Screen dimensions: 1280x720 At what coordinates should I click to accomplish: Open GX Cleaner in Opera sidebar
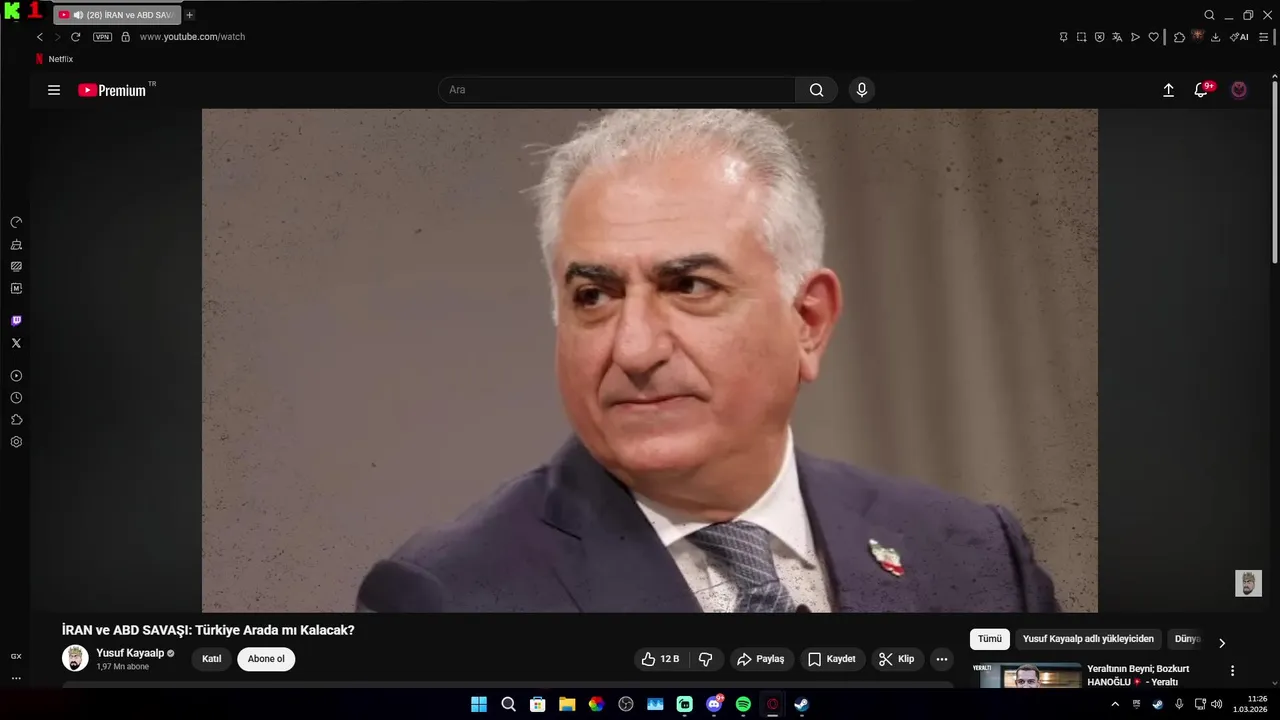point(16,244)
